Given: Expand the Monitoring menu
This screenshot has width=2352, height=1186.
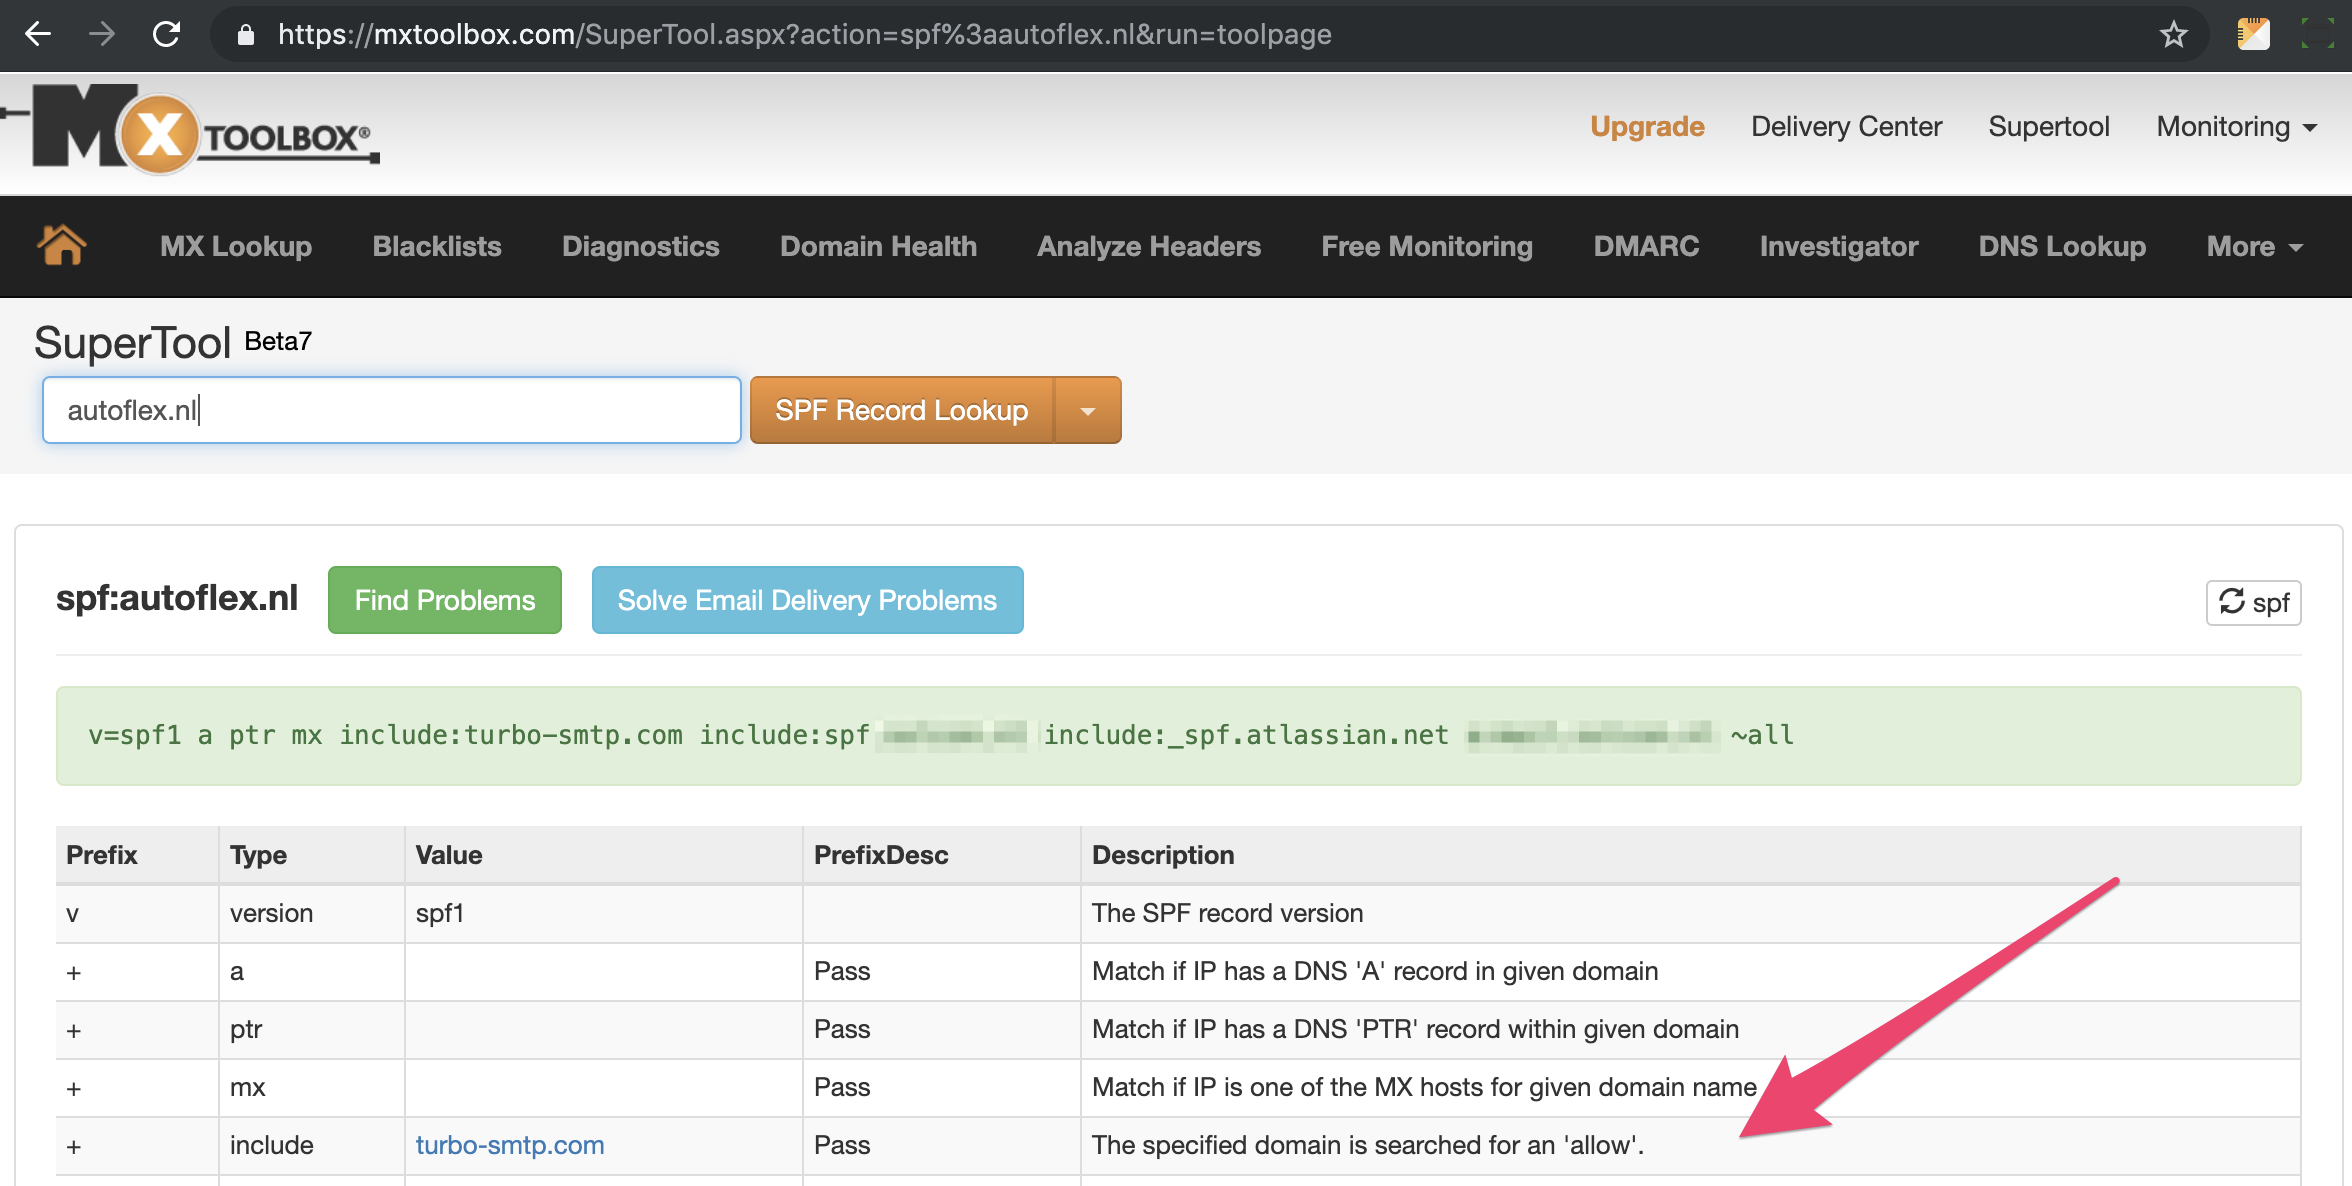Looking at the screenshot, I should (x=2236, y=127).
